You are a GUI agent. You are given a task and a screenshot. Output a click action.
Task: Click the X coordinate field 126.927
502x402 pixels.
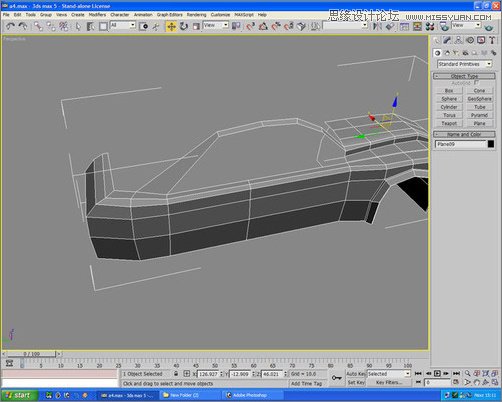(x=208, y=374)
